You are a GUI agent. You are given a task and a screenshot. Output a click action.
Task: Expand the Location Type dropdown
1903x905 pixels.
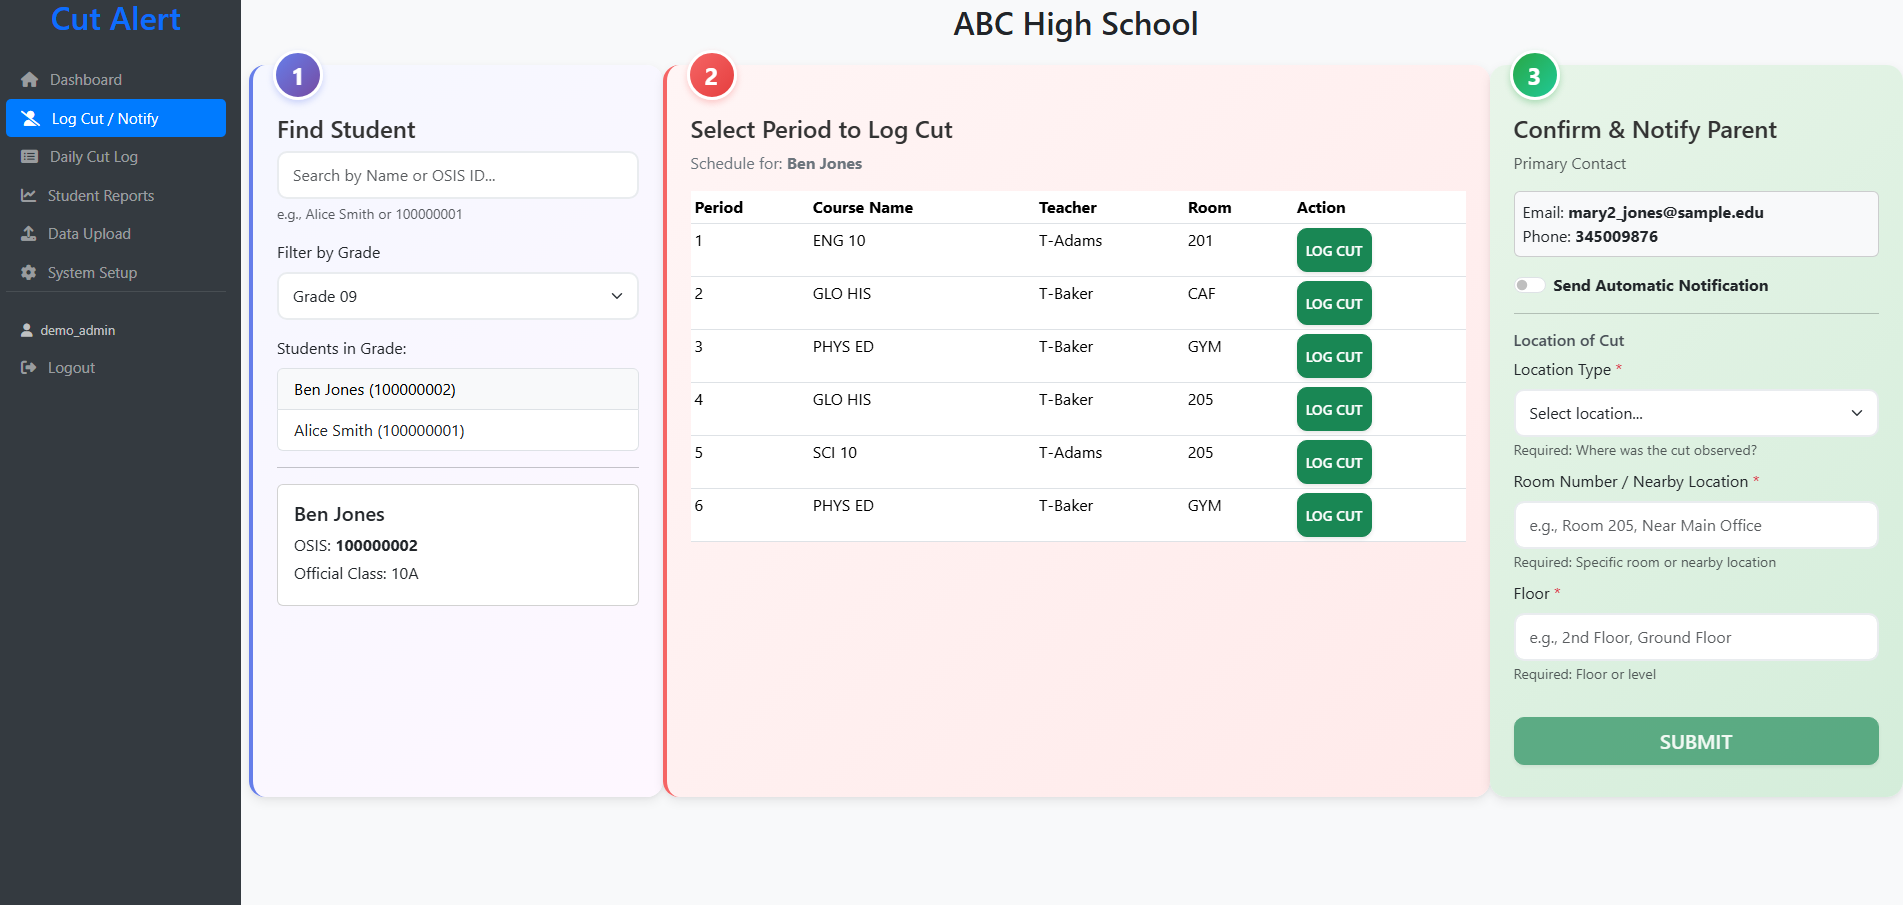(1695, 414)
